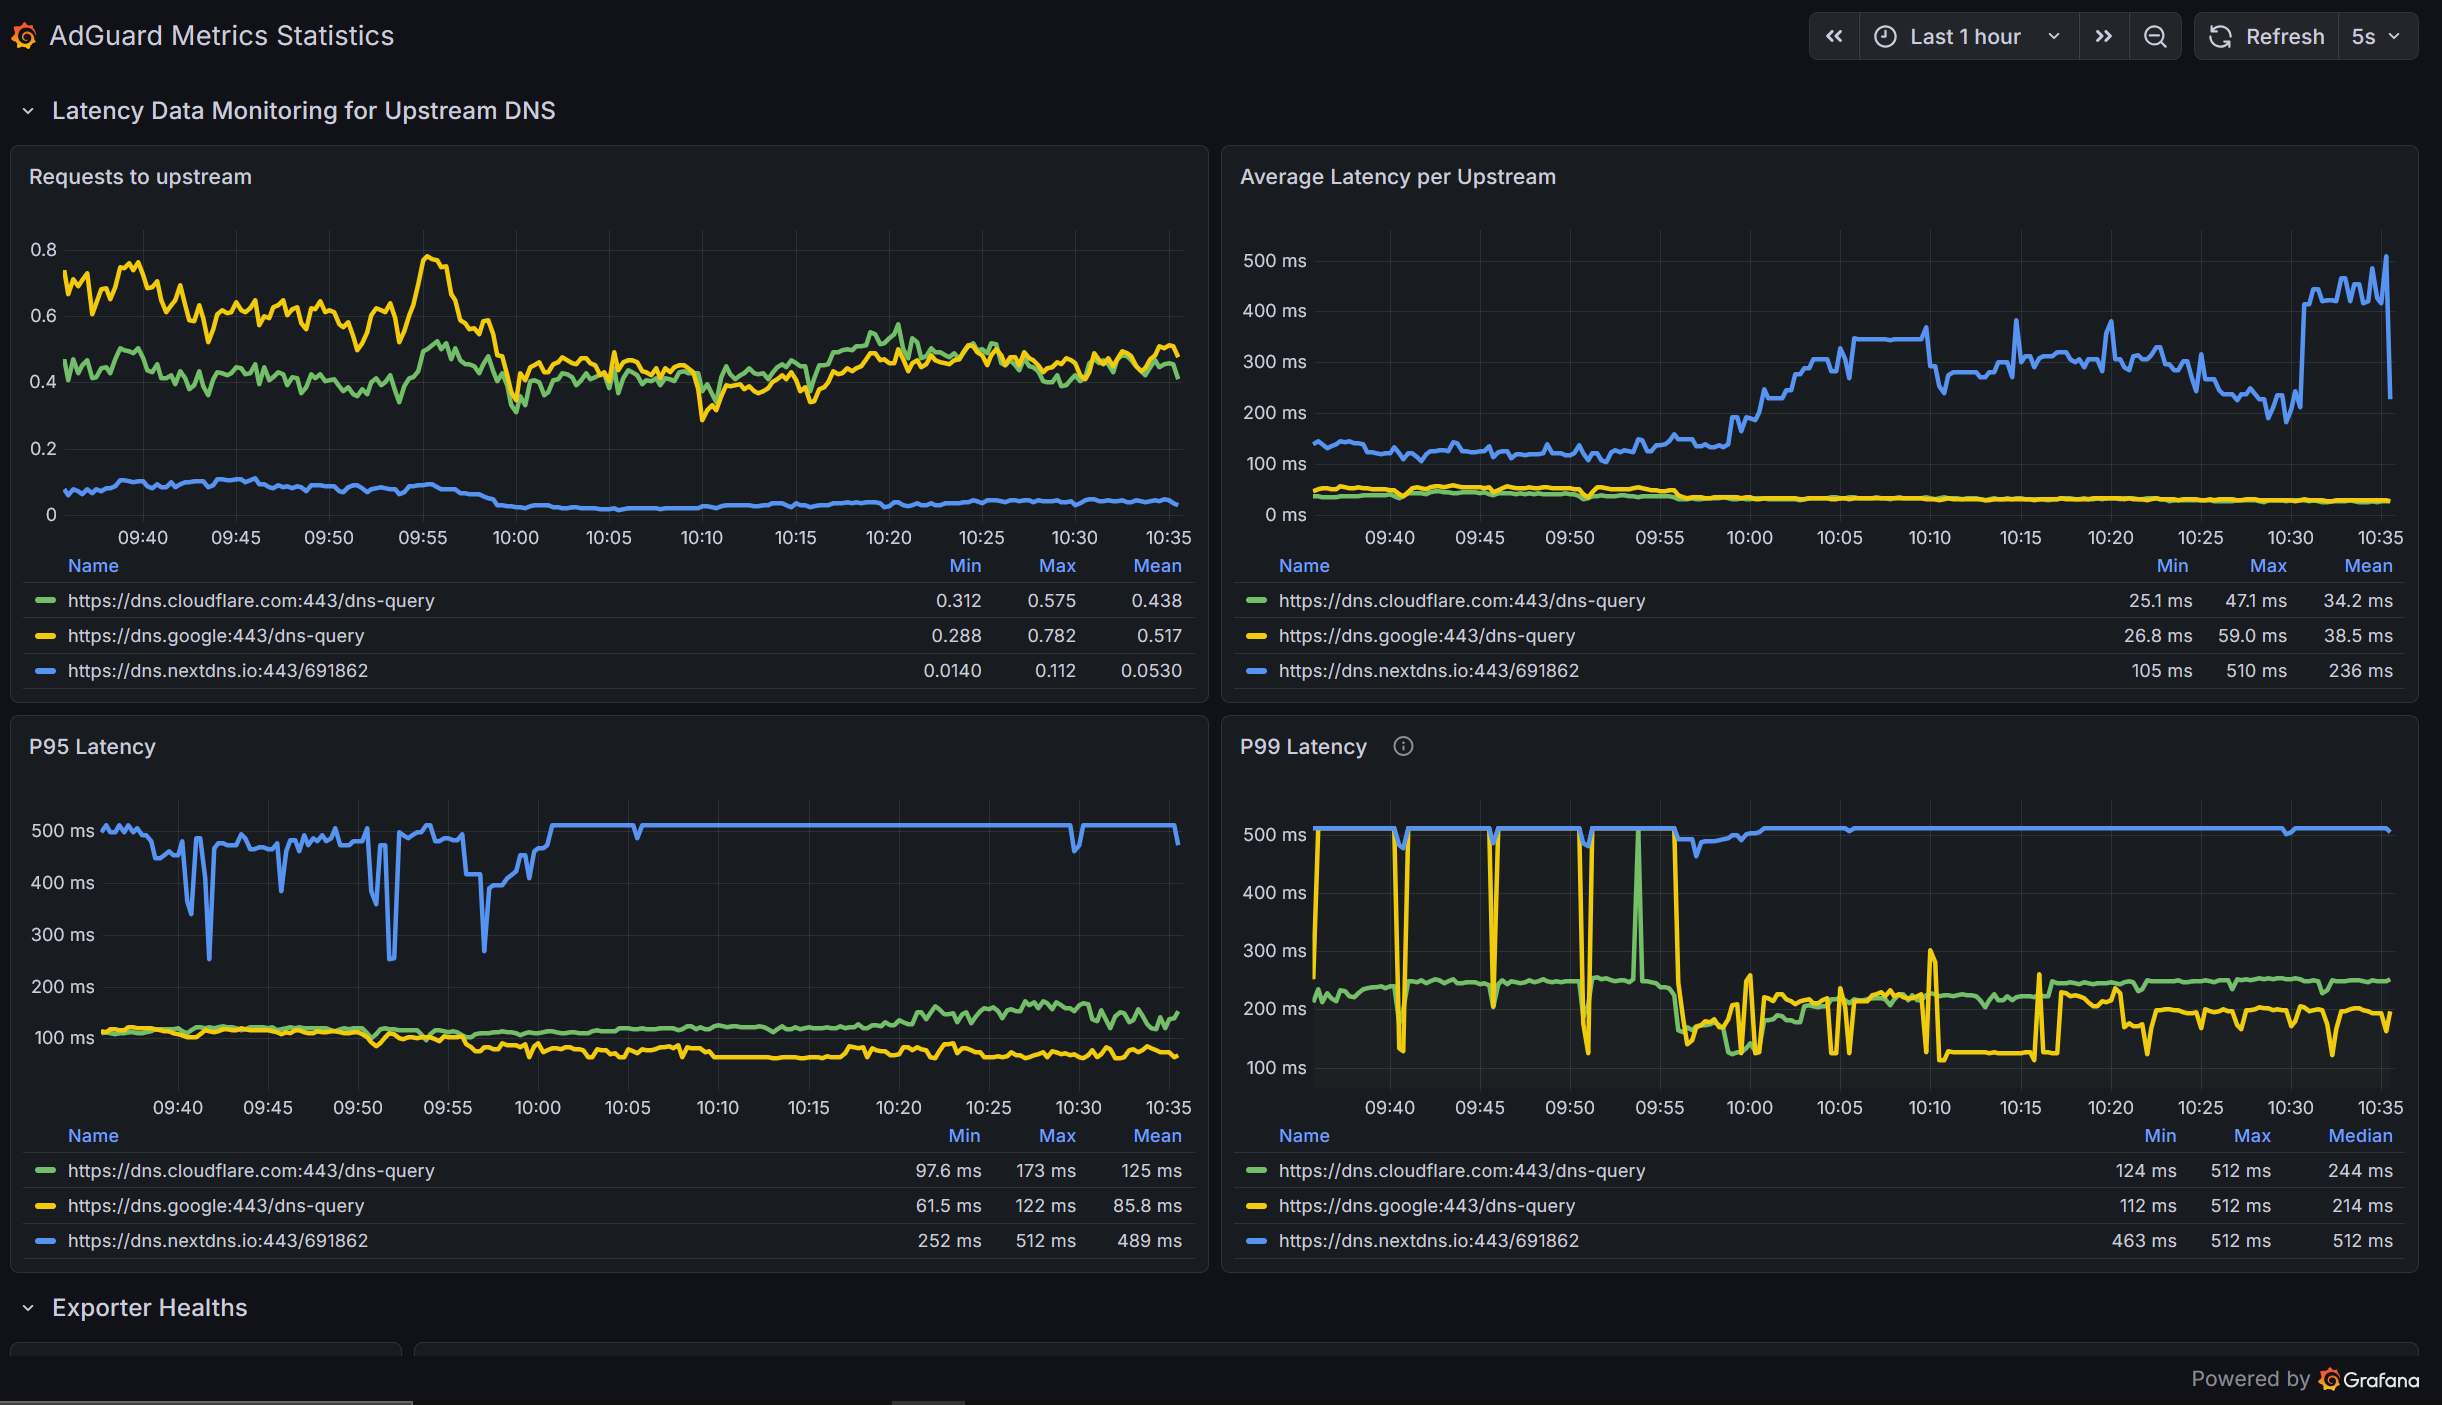This screenshot has width=2442, height=1405.
Task: Sort Average Latency legend by Max
Action: tap(2268, 566)
